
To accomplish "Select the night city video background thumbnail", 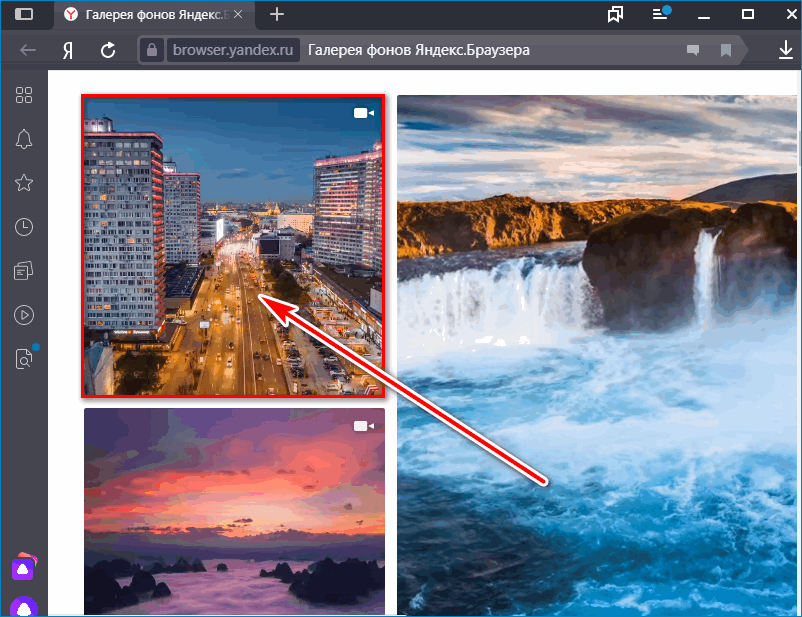I will pos(233,245).
